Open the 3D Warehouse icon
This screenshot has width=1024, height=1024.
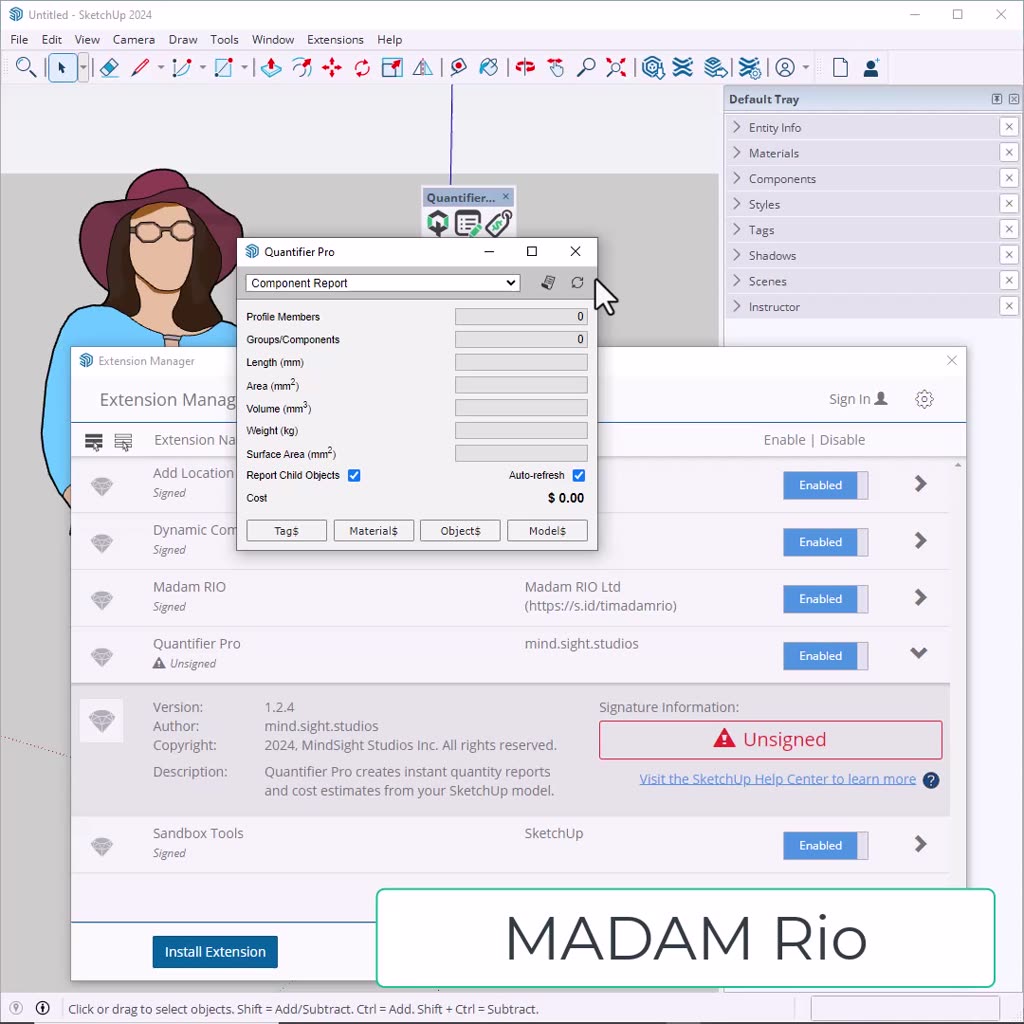click(652, 67)
